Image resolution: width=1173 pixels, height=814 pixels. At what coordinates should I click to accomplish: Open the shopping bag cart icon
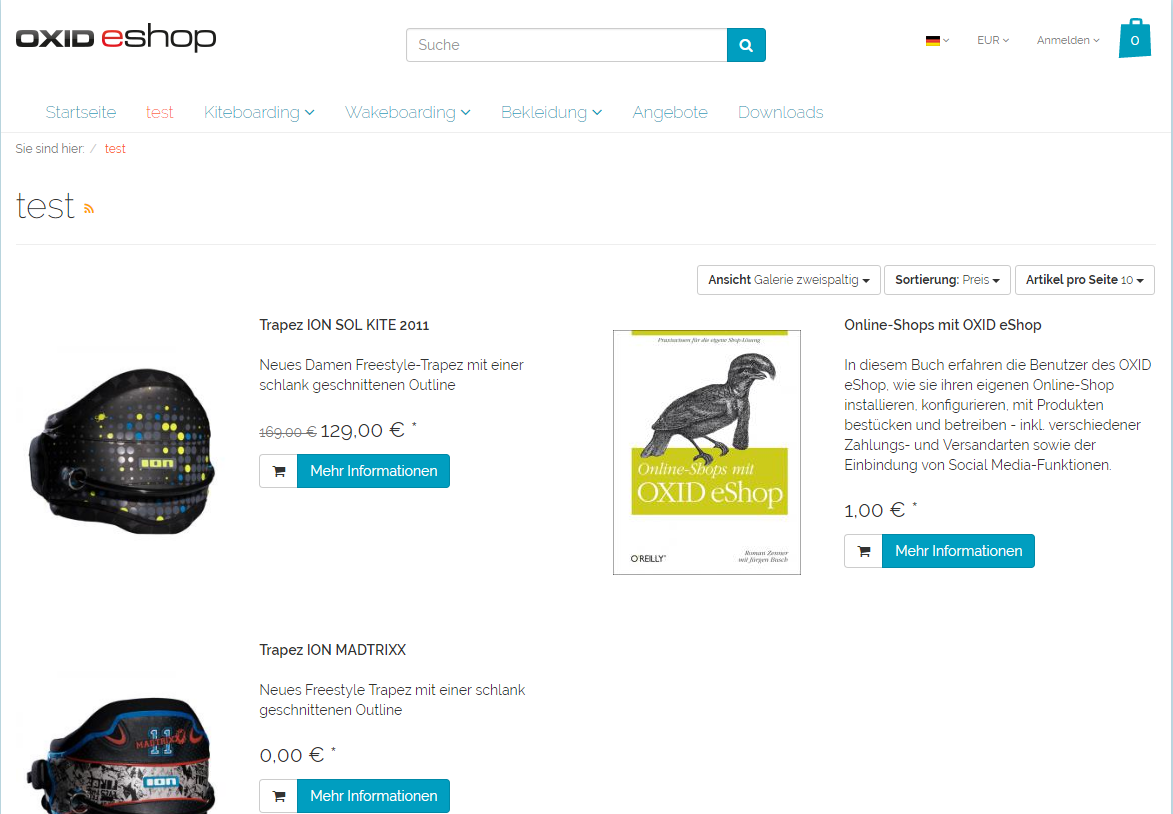tap(1134, 39)
